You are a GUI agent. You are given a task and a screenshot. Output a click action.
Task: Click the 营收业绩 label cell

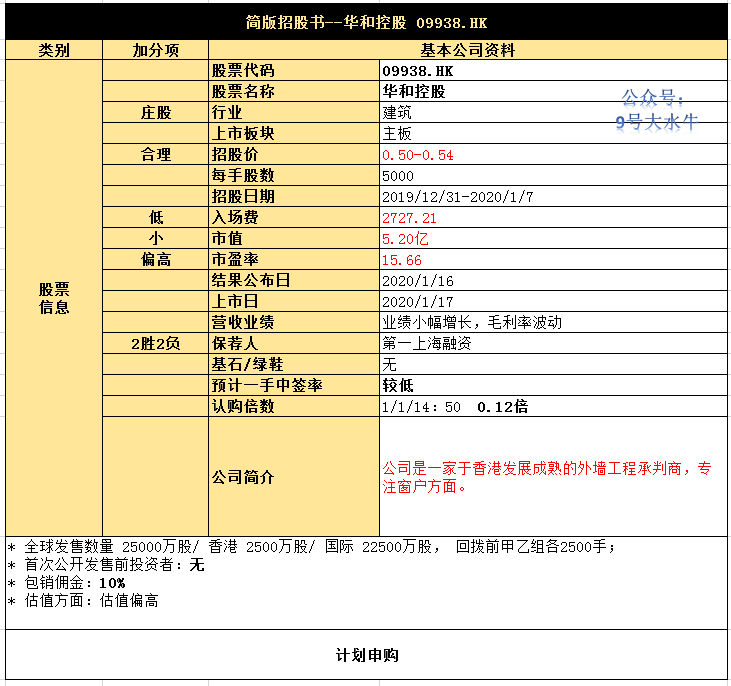(x=294, y=322)
